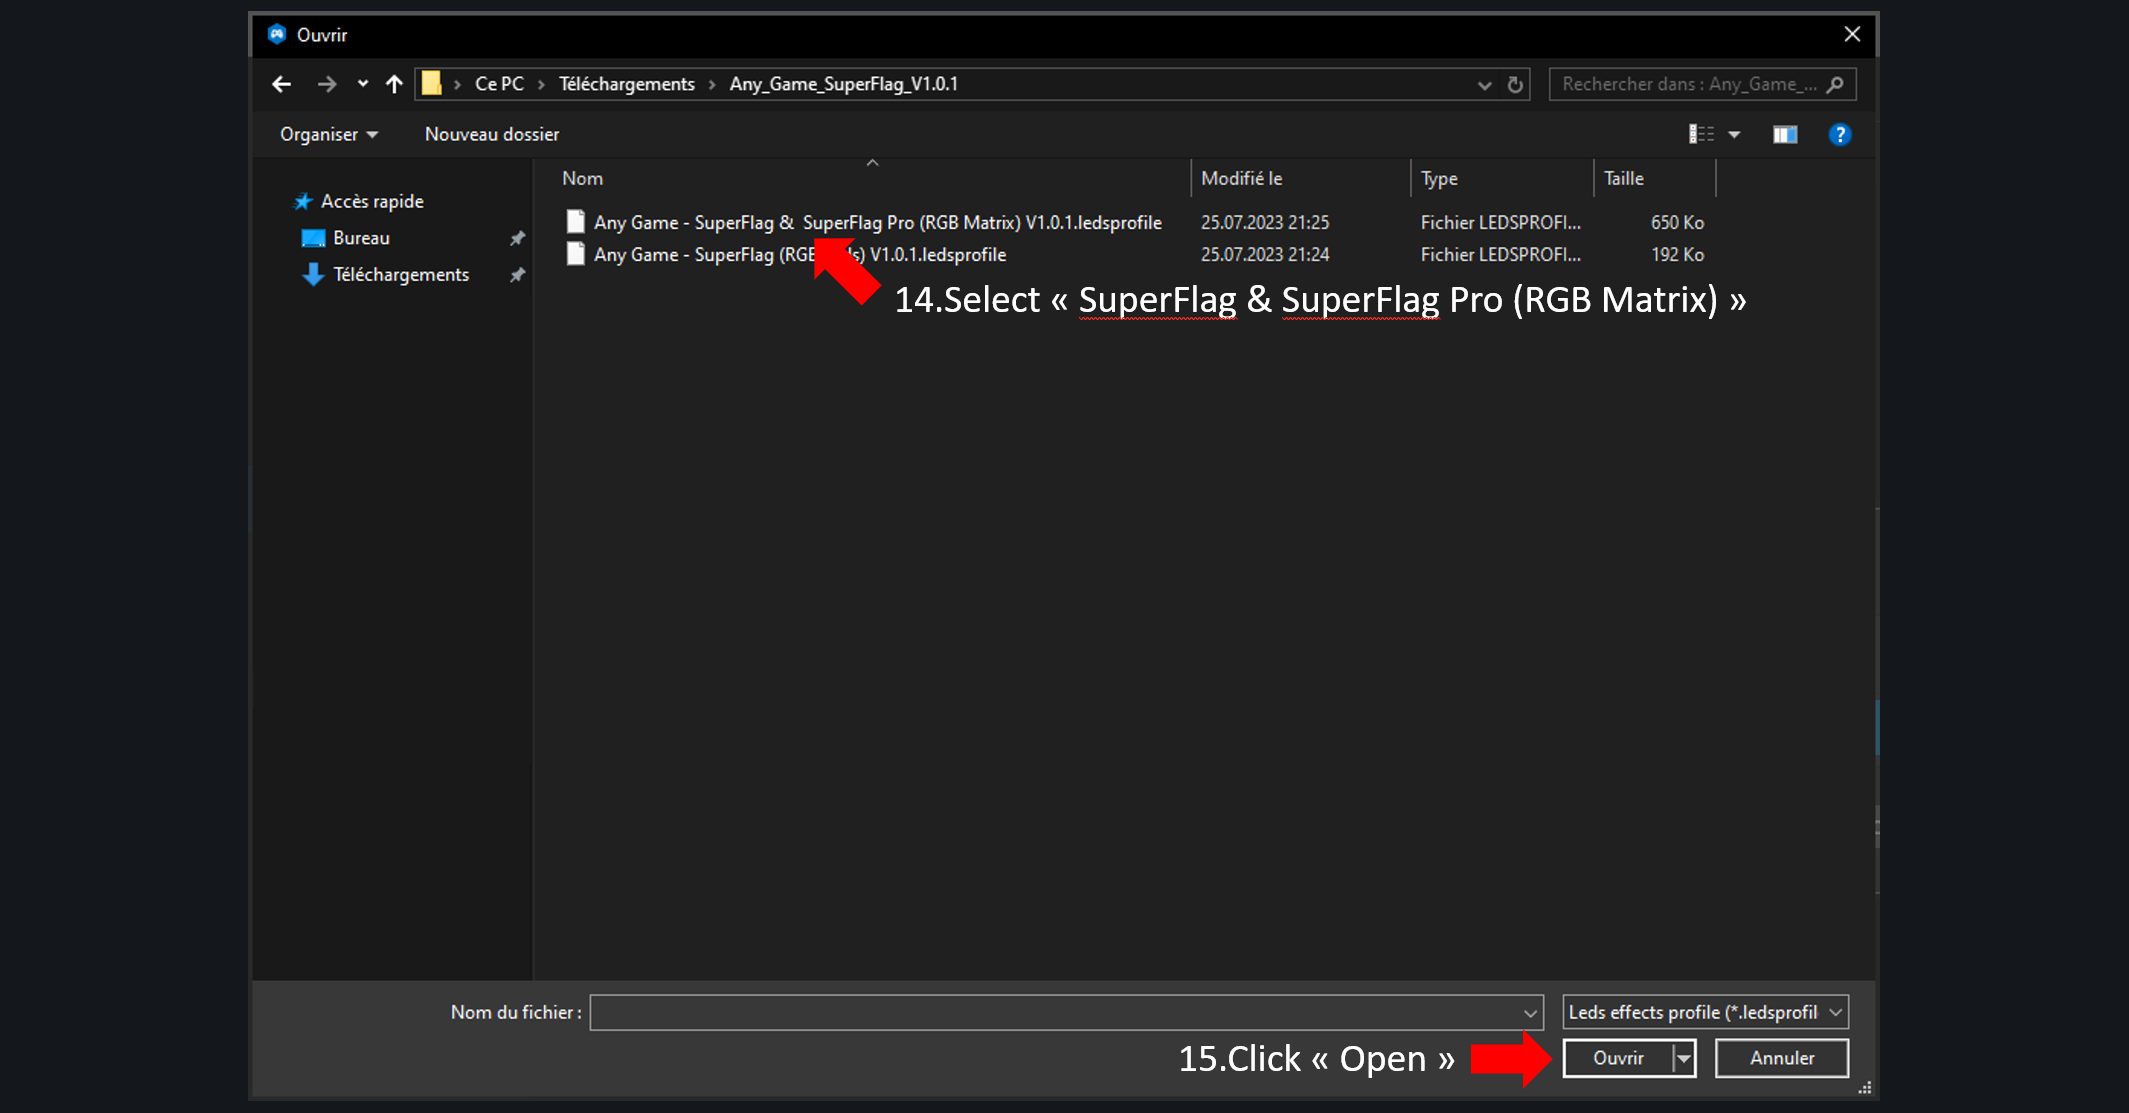Open recent locations dropdown arrow
The width and height of the screenshot is (2129, 1113).
(x=362, y=84)
